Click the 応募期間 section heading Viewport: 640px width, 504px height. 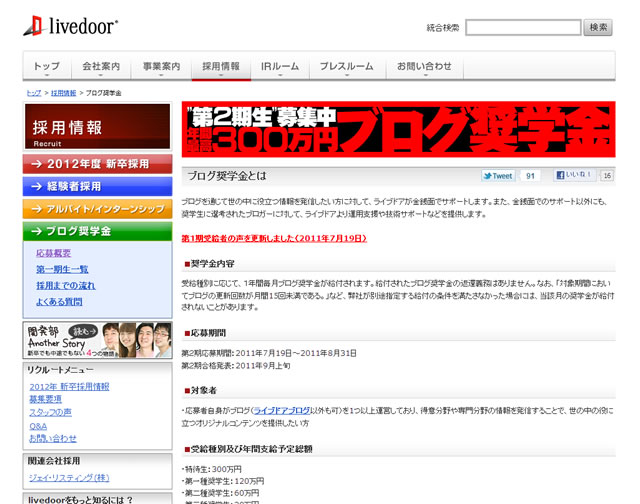205,333
